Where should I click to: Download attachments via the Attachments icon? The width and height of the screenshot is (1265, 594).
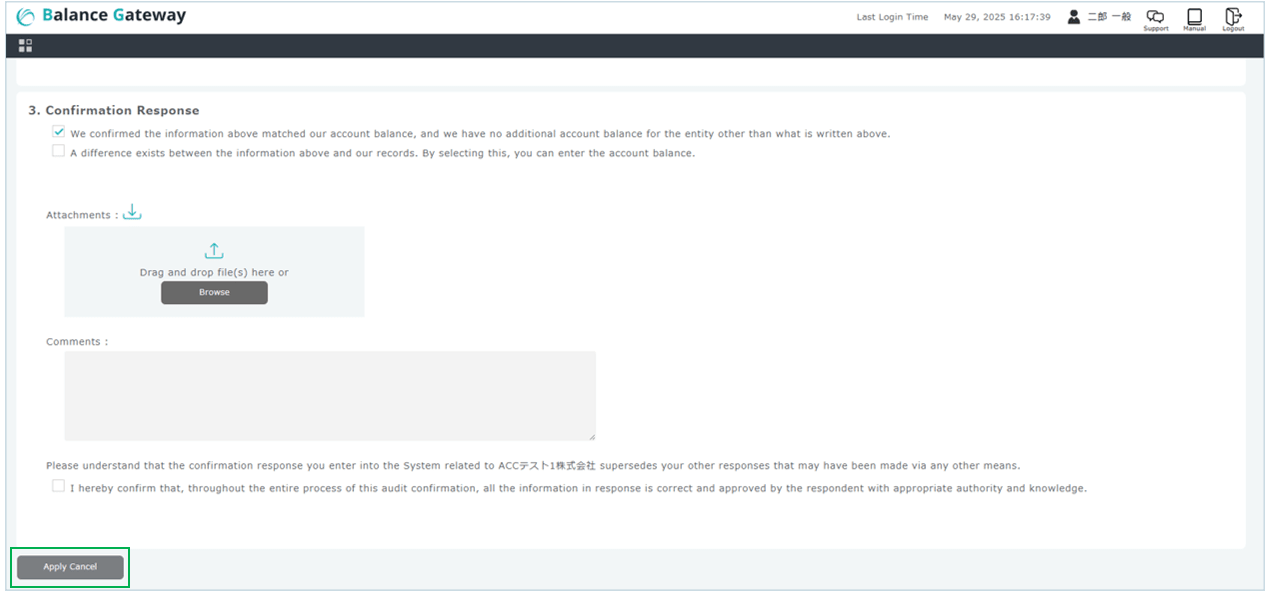pyautogui.click(x=132, y=213)
